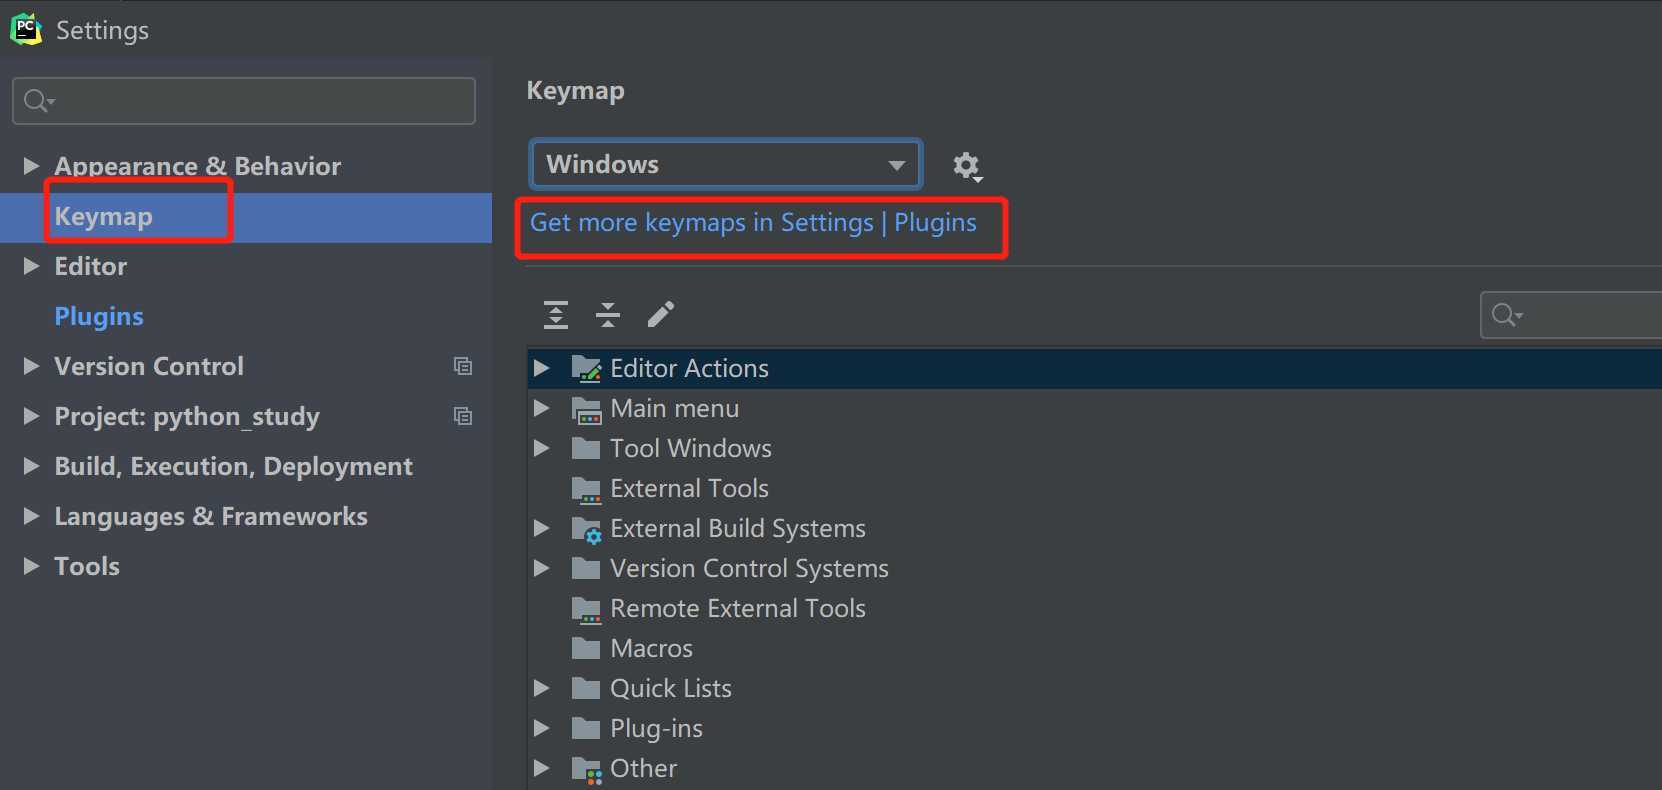Viewport: 1662px width, 790px height.
Task: Click the Version Control Systems folder icon
Action: [586, 568]
